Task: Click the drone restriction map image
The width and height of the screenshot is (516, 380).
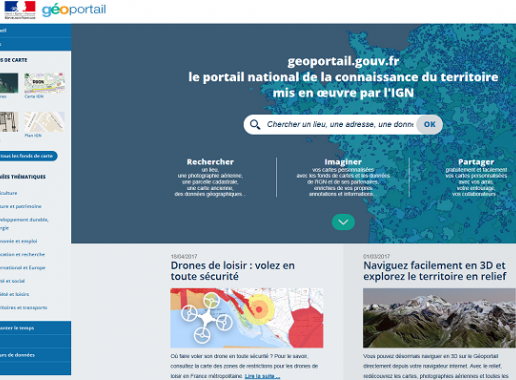Action: pos(247,318)
